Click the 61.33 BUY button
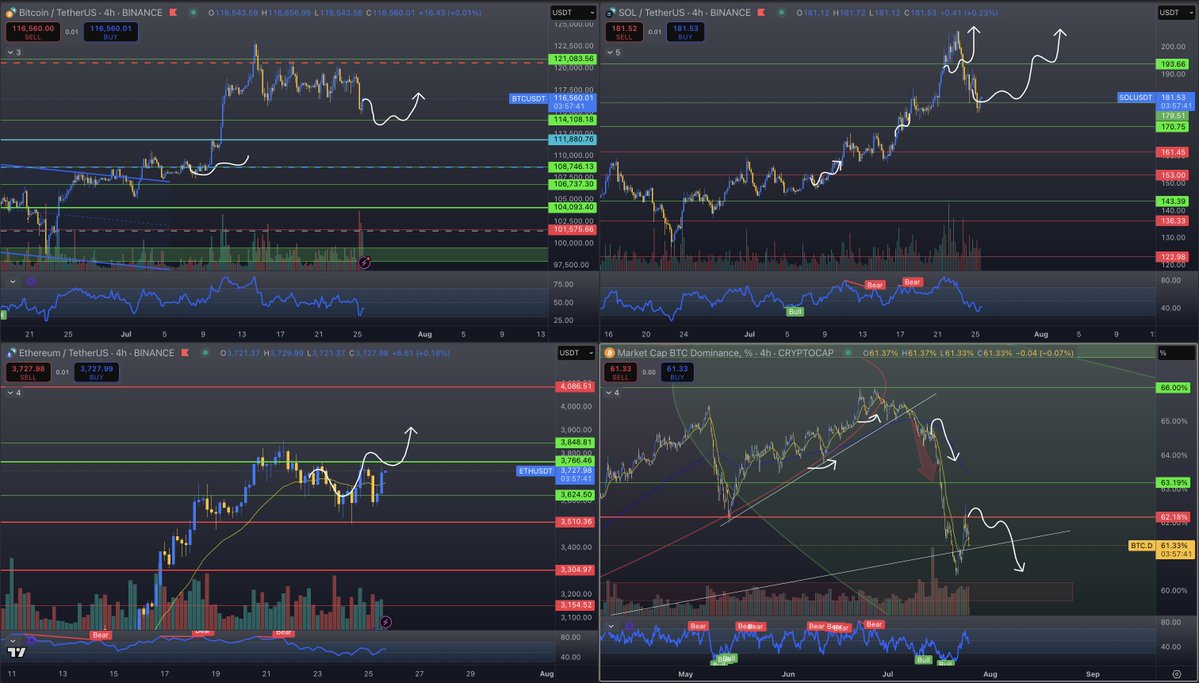The height and width of the screenshot is (683, 1199). pos(677,372)
